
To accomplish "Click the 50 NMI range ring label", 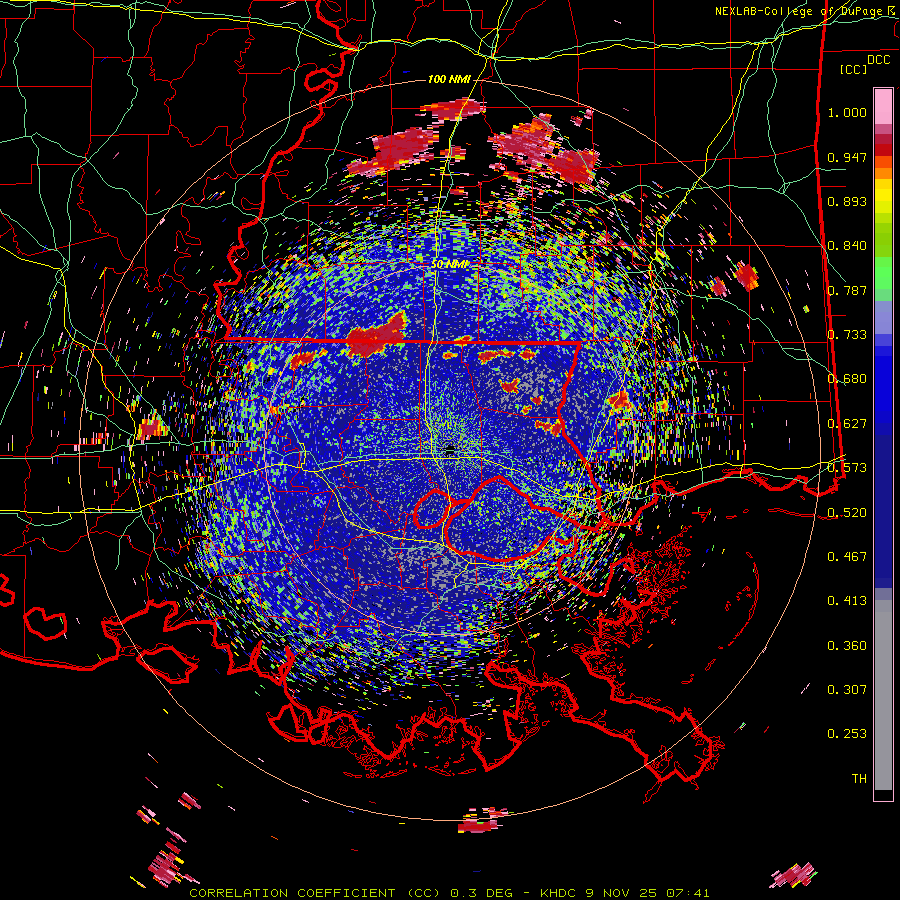I will (x=450, y=265).
